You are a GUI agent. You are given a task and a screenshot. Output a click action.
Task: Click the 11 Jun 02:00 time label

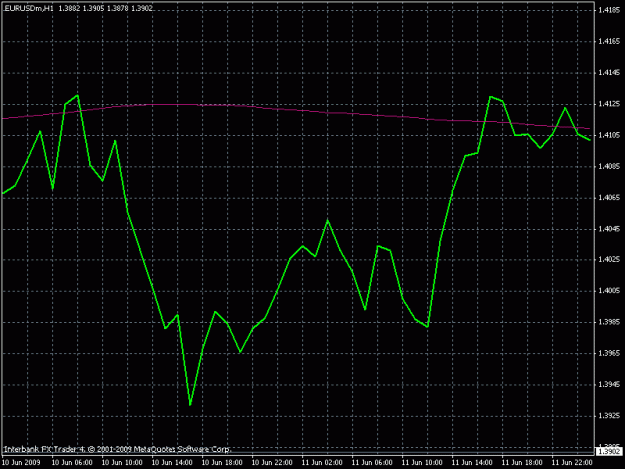click(x=322, y=463)
